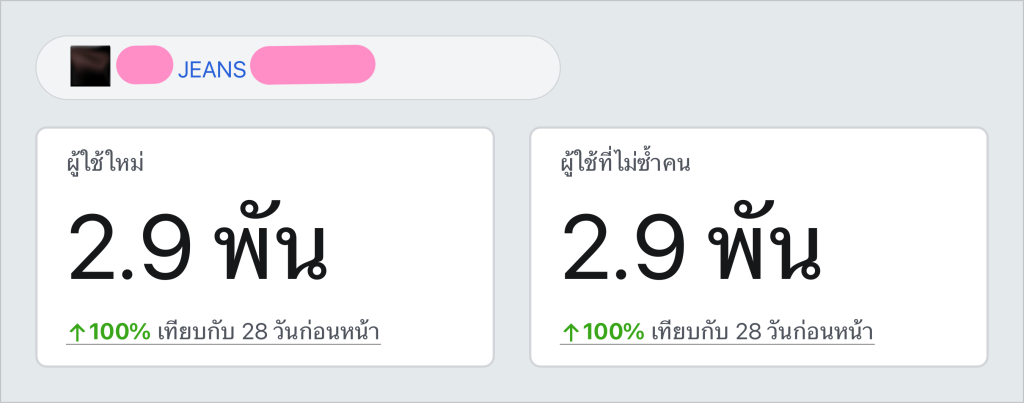Click the 2.9 figure in ผู้ใช้ที่ไม่ซ้ำคน card
This screenshot has width=1024, height=403.
click(624, 248)
